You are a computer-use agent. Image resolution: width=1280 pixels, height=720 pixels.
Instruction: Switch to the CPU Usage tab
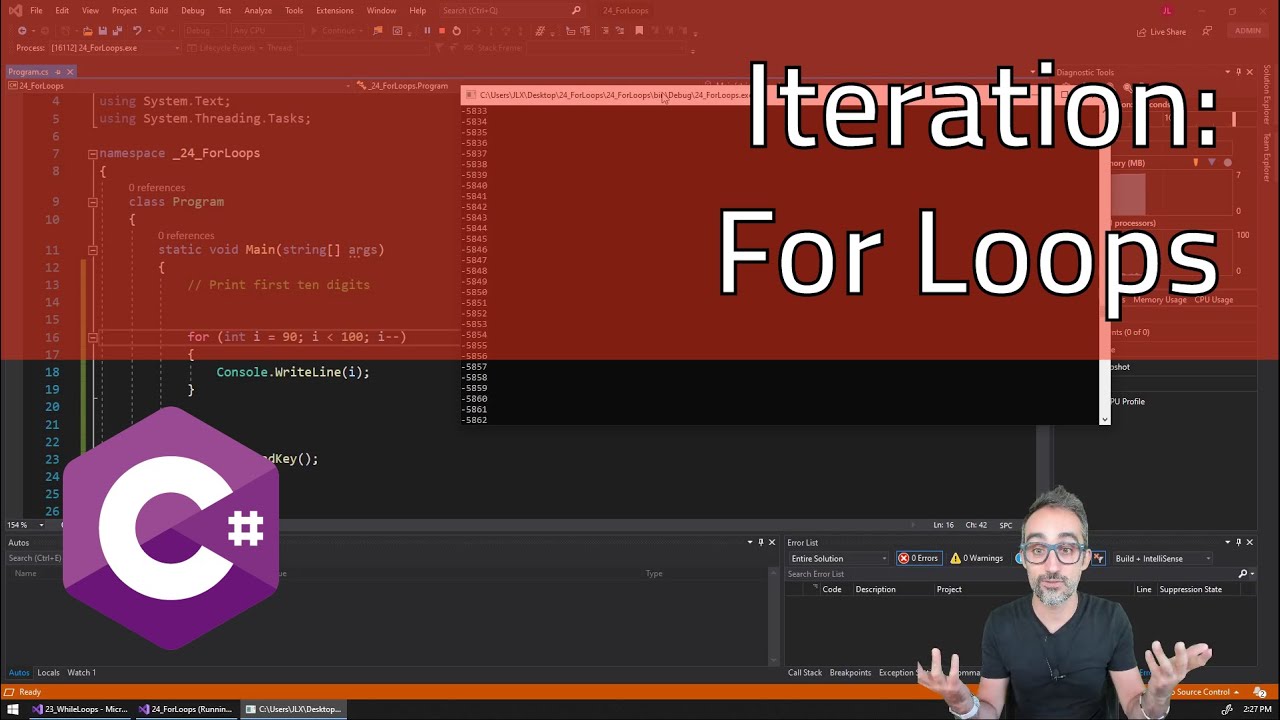click(x=1213, y=300)
